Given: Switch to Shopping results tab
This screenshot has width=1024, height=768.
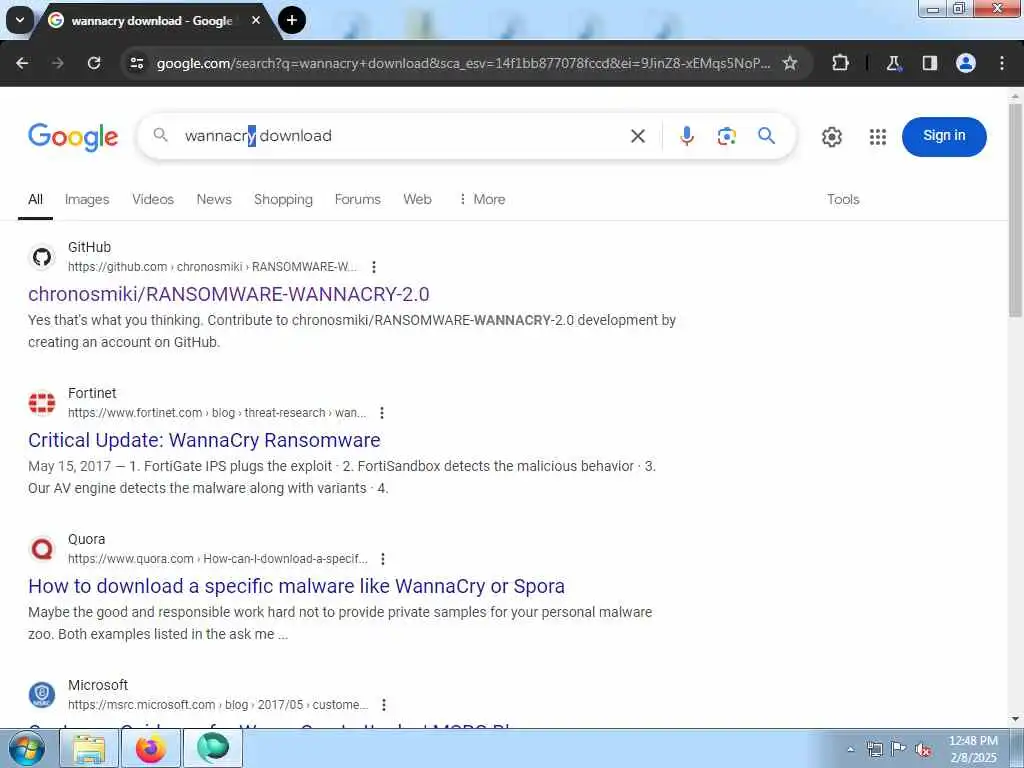Looking at the screenshot, I should tap(283, 199).
